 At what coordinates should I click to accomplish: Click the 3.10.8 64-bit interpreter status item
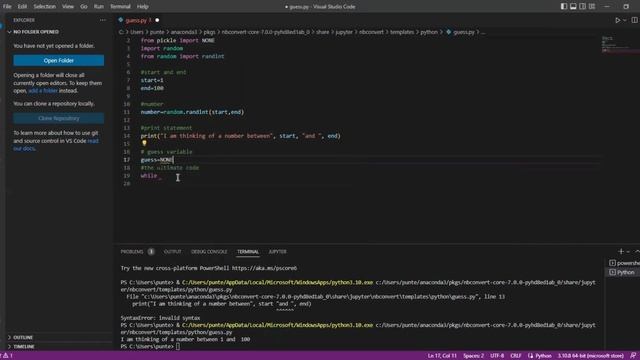coord(591,356)
